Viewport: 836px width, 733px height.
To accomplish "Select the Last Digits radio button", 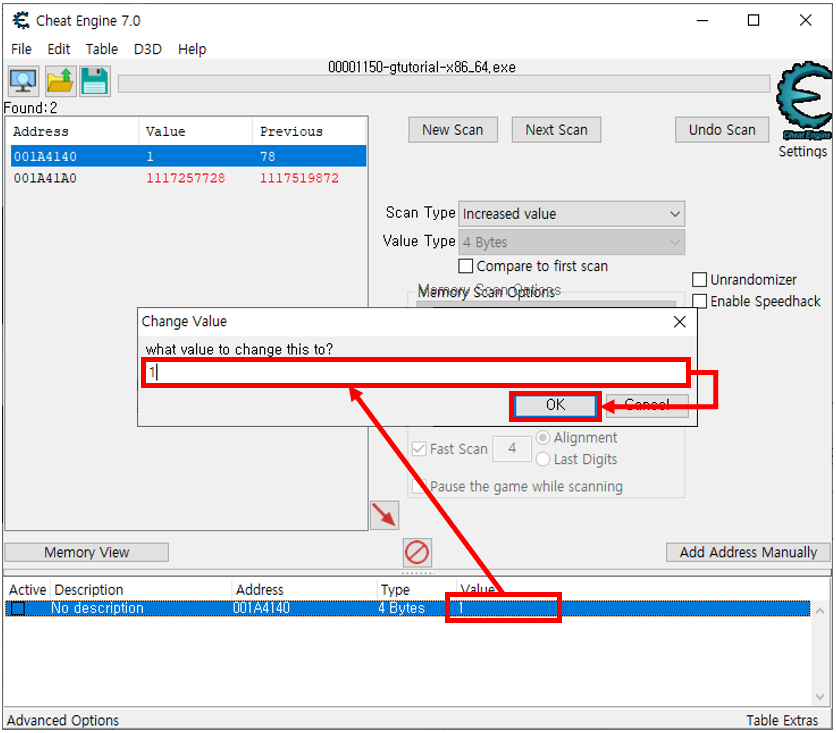I will (543, 459).
